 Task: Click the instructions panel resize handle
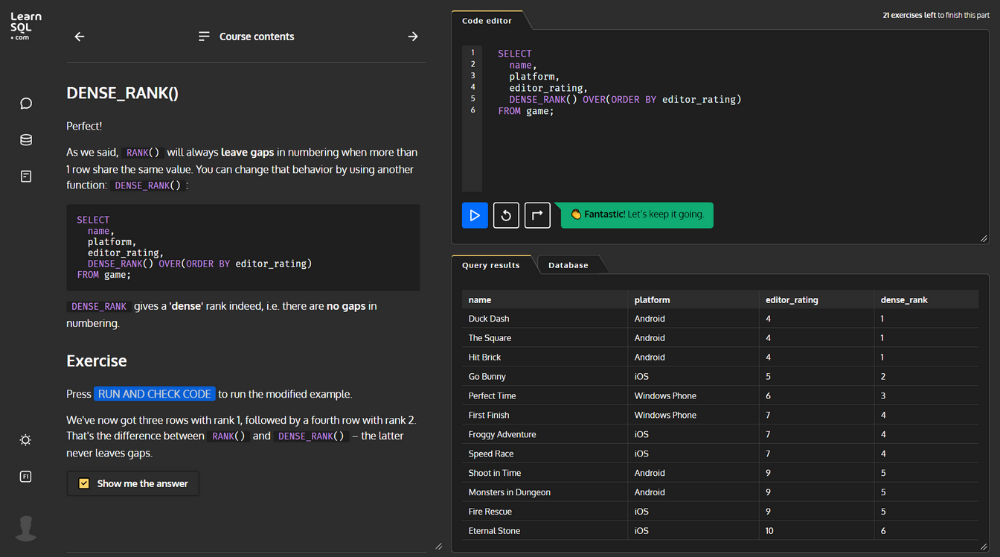tap(439, 547)
